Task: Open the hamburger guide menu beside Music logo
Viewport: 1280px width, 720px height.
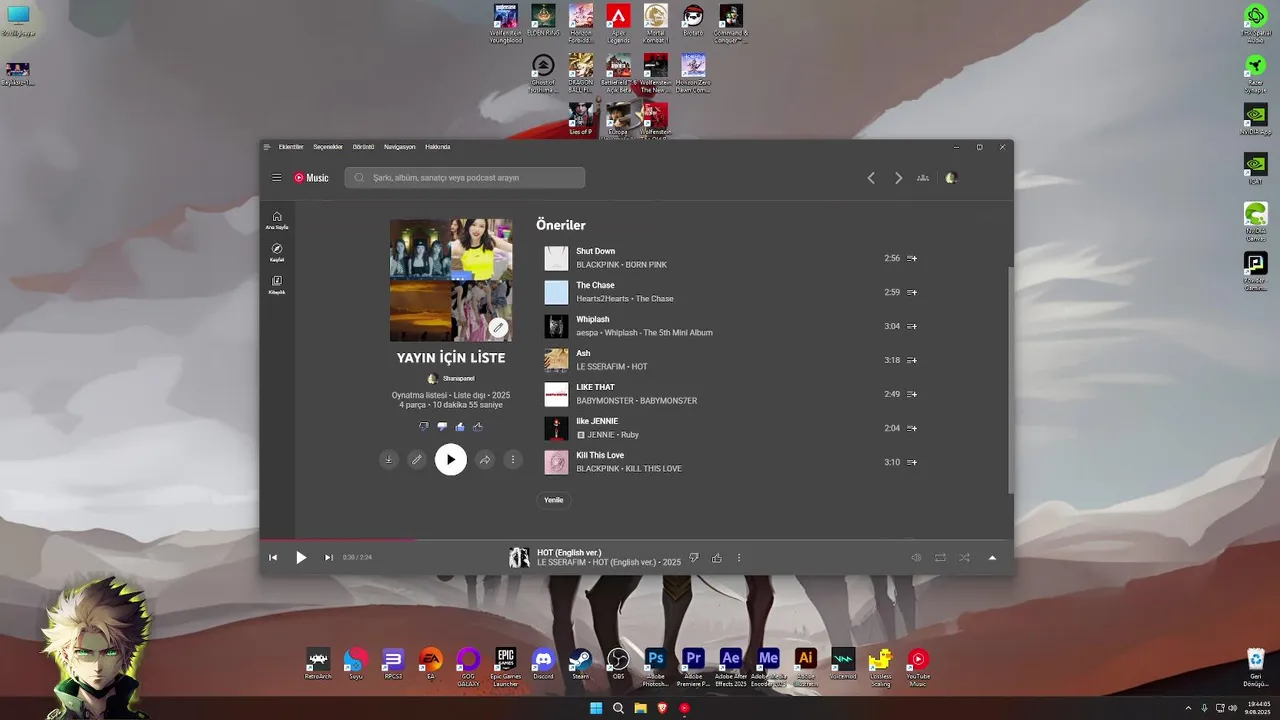Action: click(277, 178)
